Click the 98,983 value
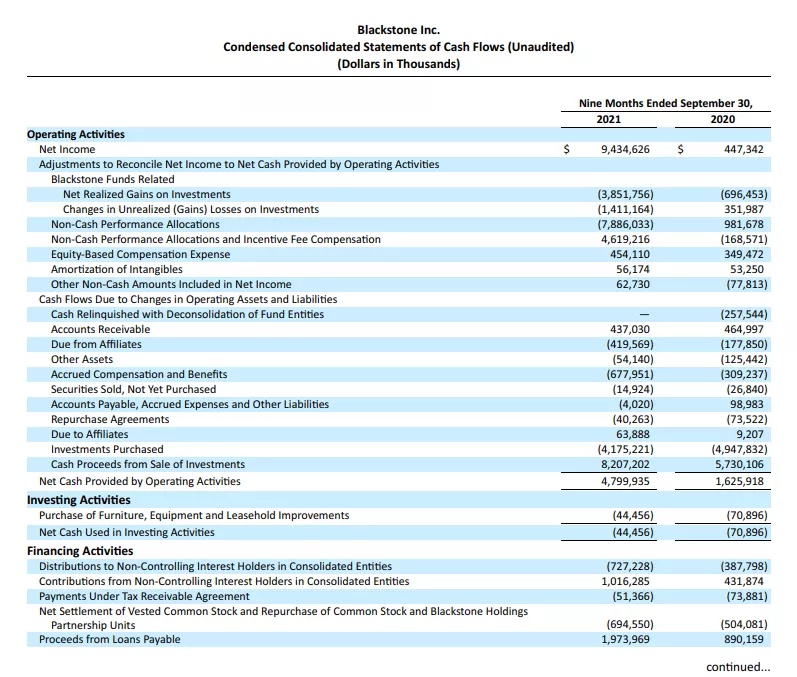Screen dimensions: 797x677 [x=747, y=404]
